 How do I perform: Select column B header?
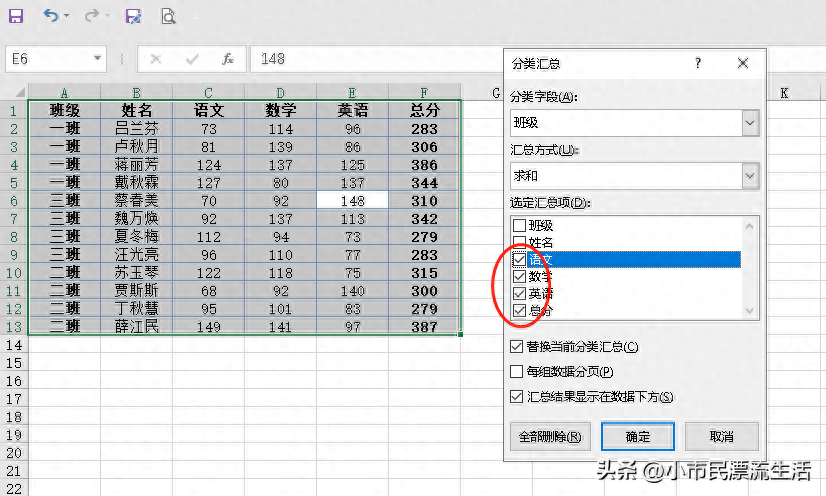point(136,93)
